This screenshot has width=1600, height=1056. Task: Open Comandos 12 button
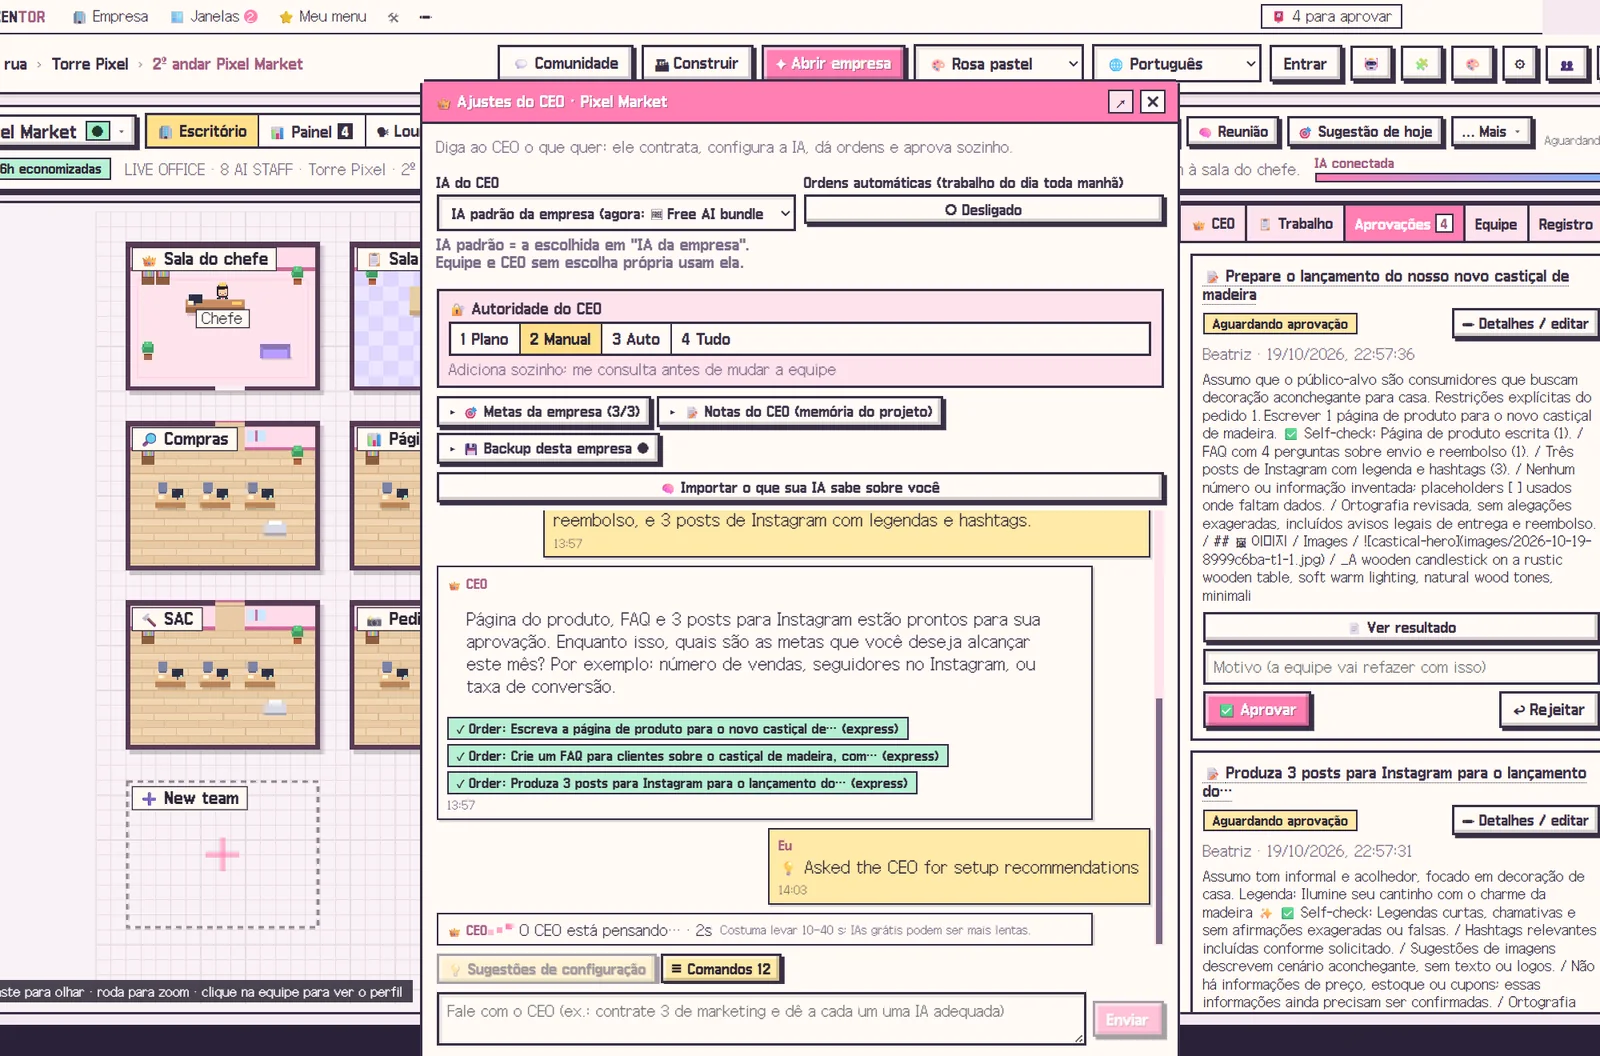[721, 969]
